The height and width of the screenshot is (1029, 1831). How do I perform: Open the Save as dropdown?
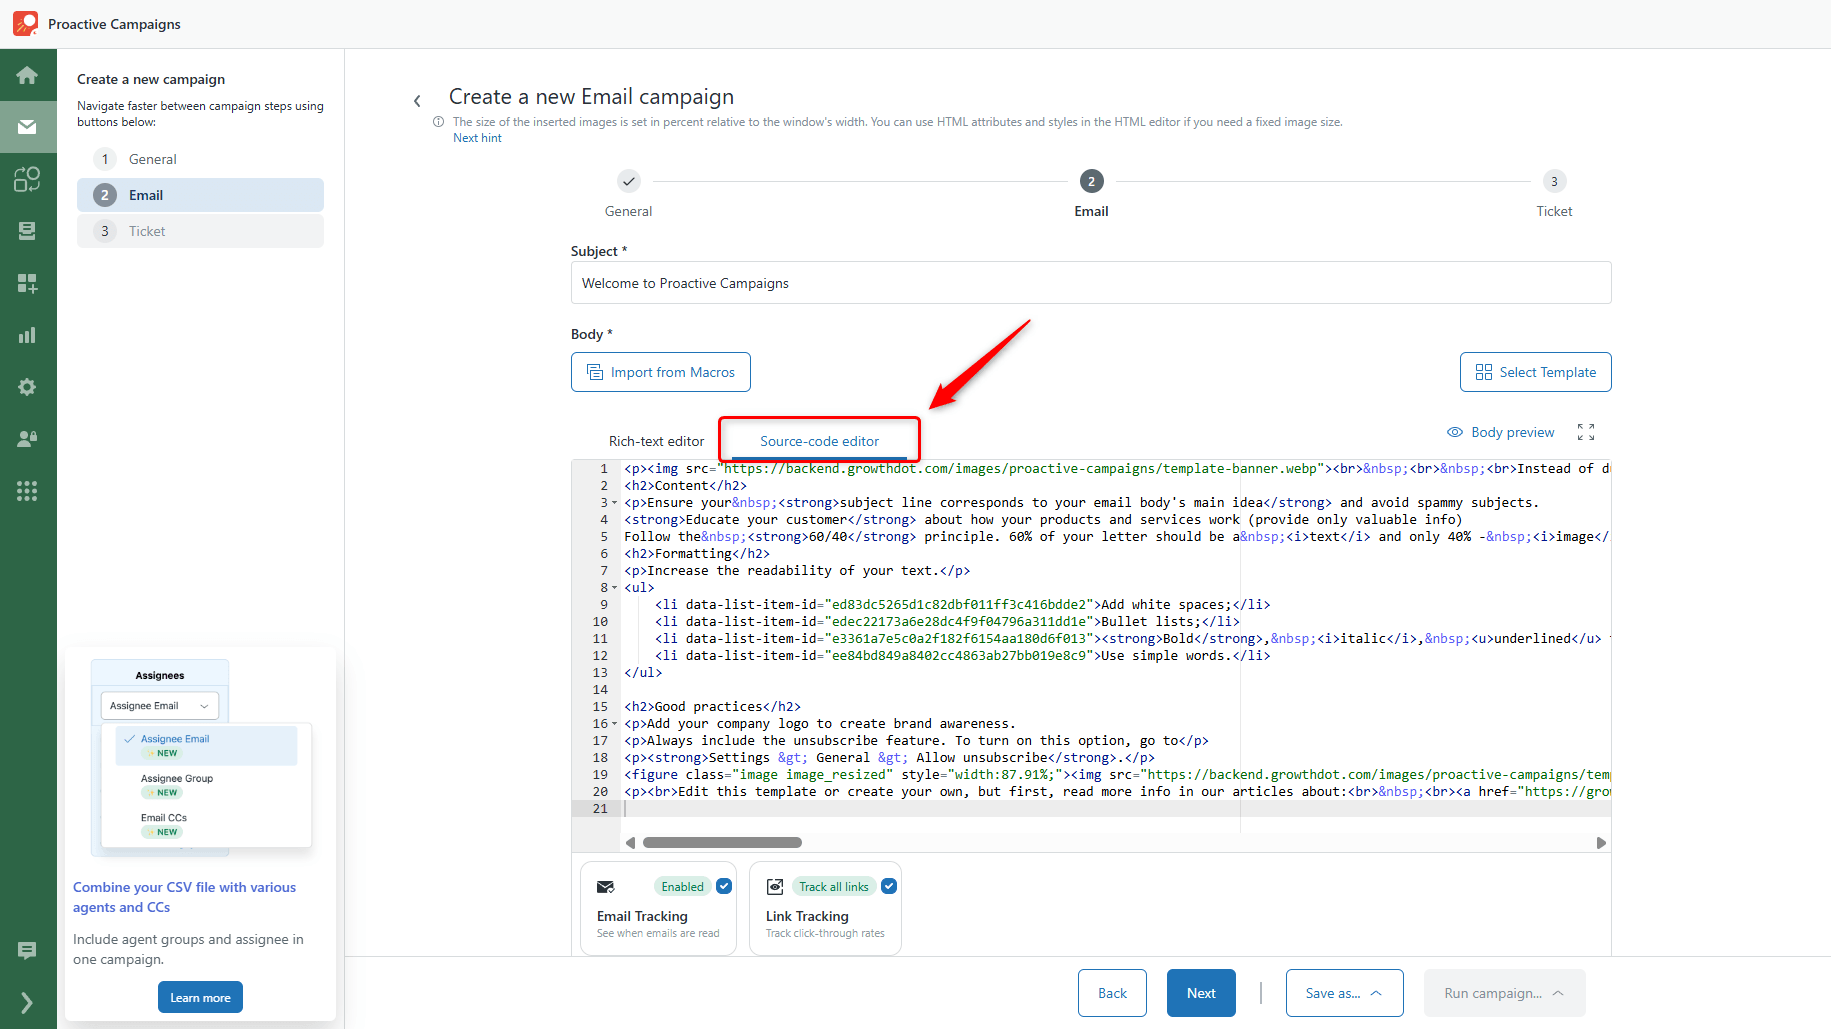click(x=1345, y=993)
